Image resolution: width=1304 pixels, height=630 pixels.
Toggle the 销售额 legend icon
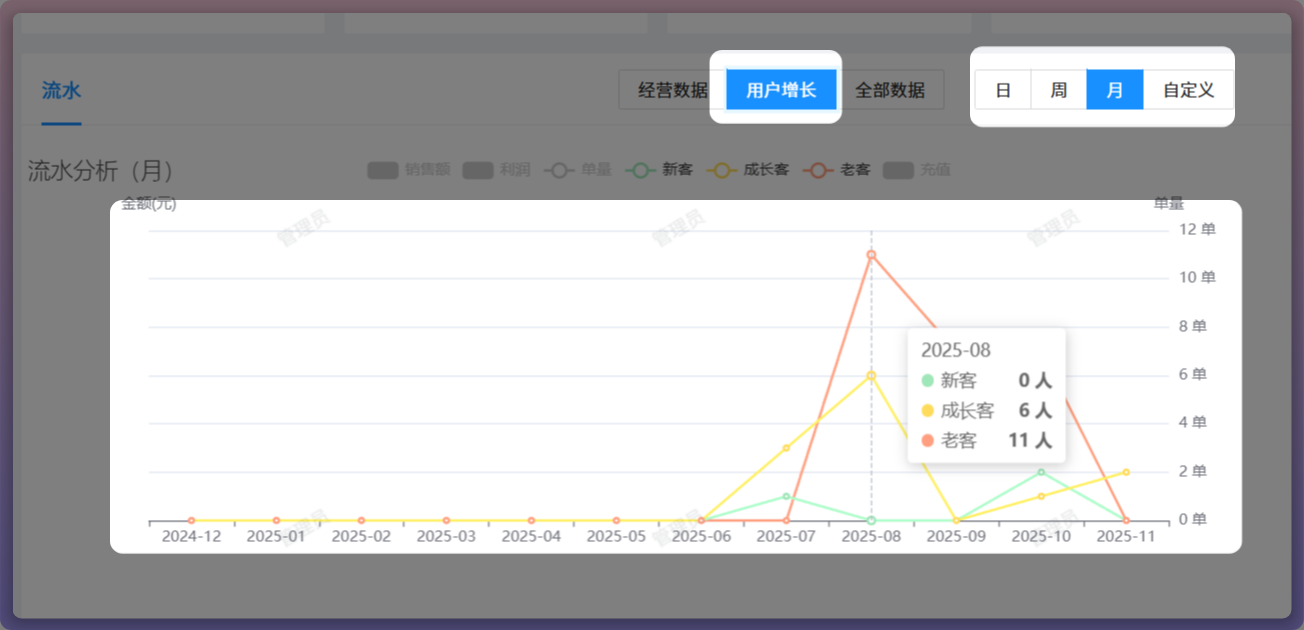pos(383,170)
